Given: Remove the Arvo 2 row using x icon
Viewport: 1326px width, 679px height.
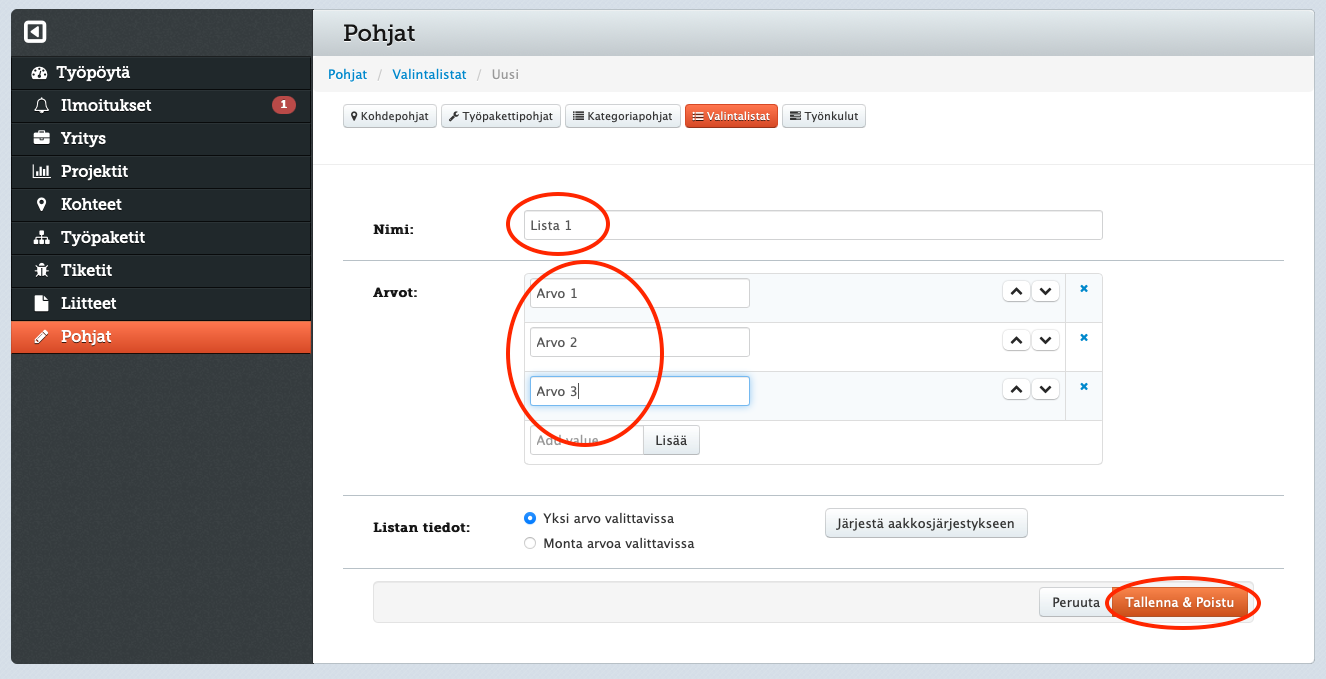Looking at the screenshot, I should [x=1083, y=338].
